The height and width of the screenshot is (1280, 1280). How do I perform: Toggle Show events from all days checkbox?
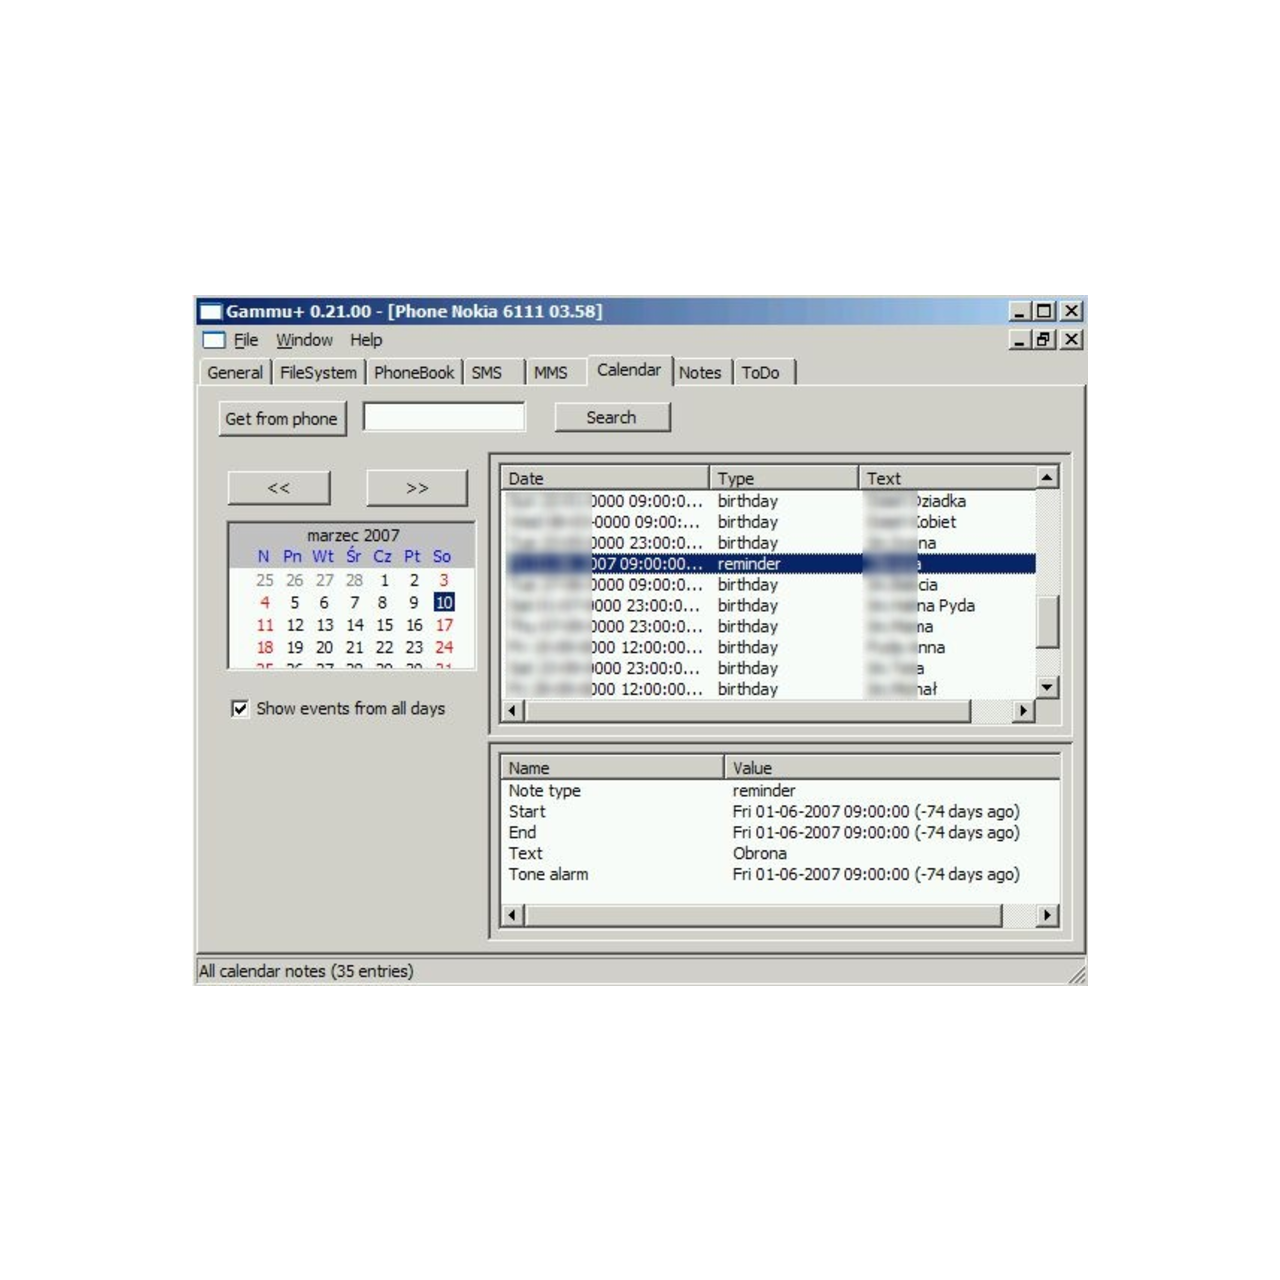tap(240, 709)
